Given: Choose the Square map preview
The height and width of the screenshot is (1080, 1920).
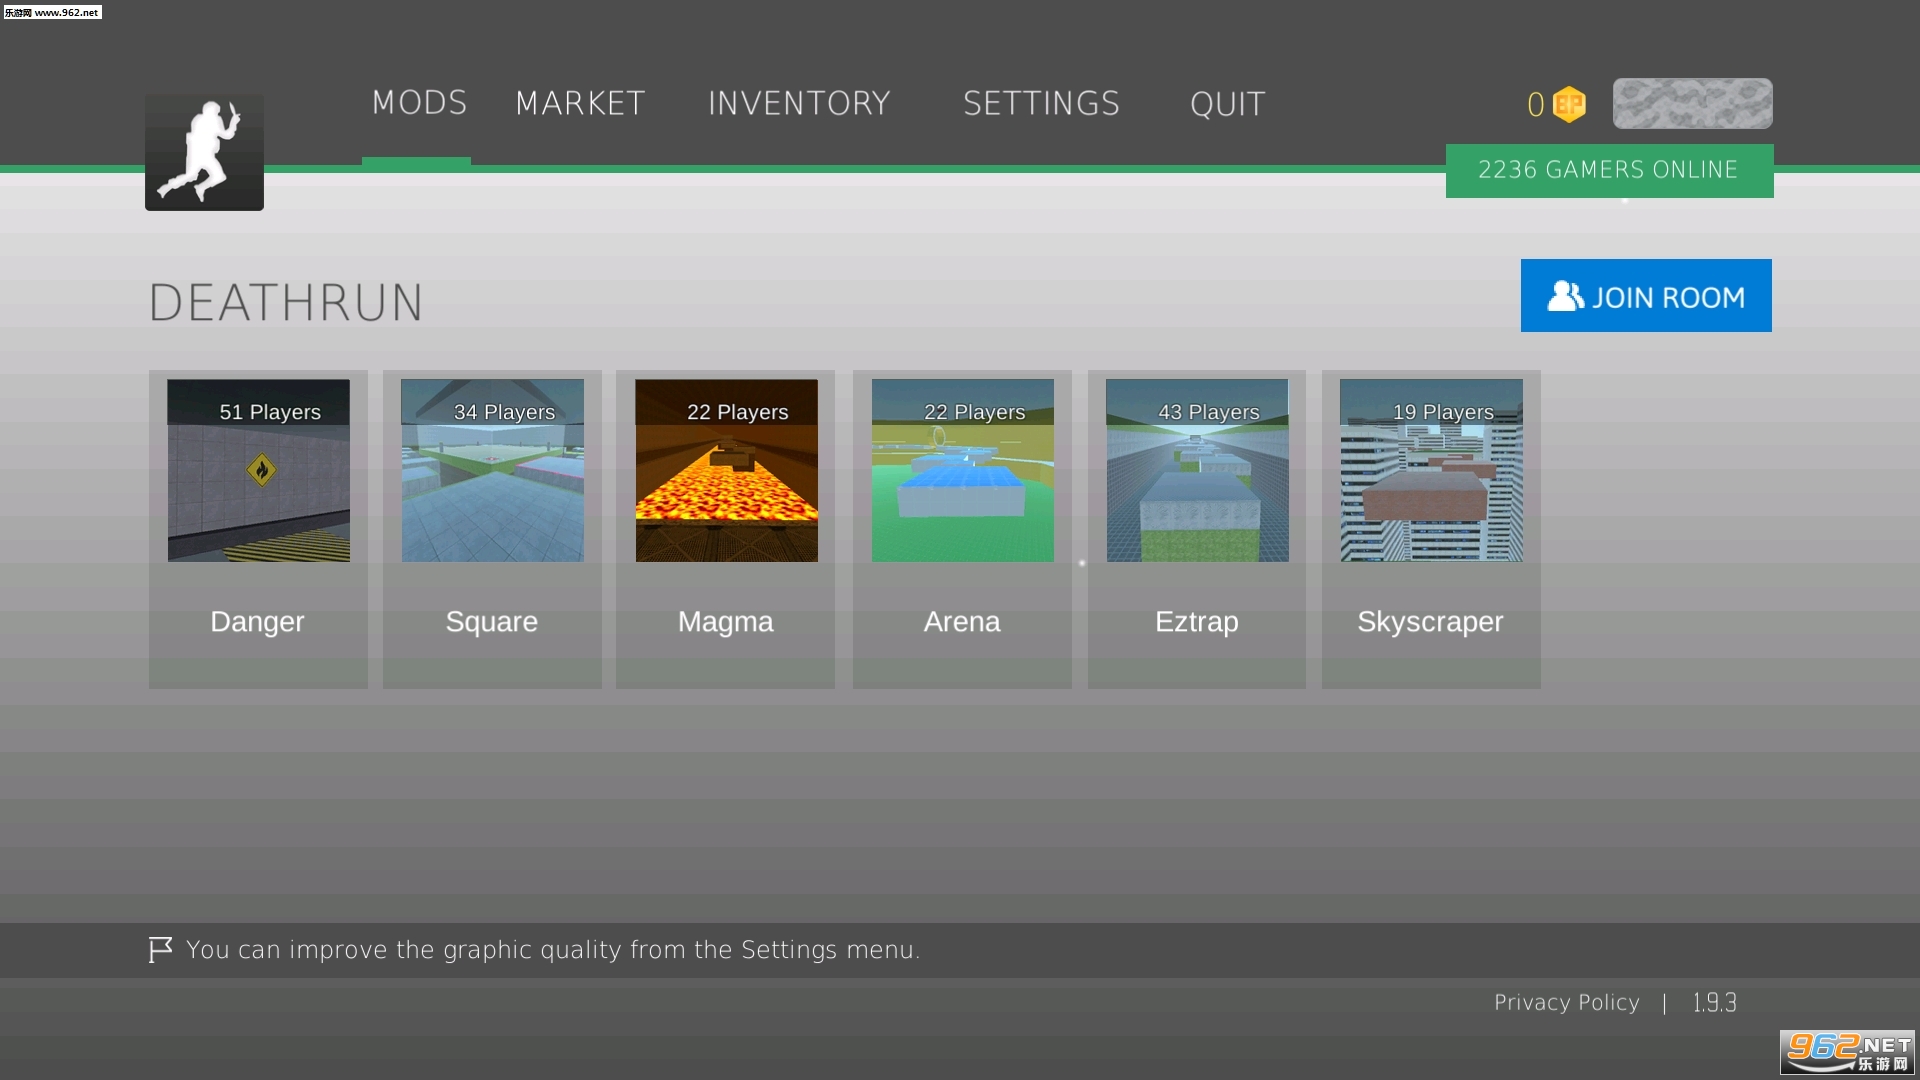Looking at the screenshot, I should point(492,470).
